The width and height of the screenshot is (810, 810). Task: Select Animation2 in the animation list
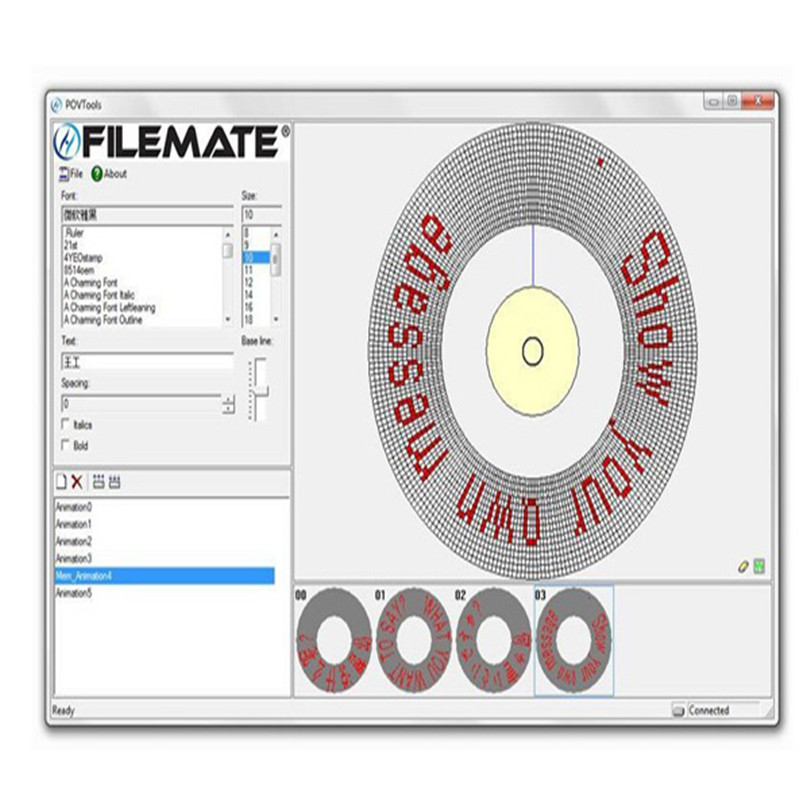pyautogui.click(x=74, y=541)
